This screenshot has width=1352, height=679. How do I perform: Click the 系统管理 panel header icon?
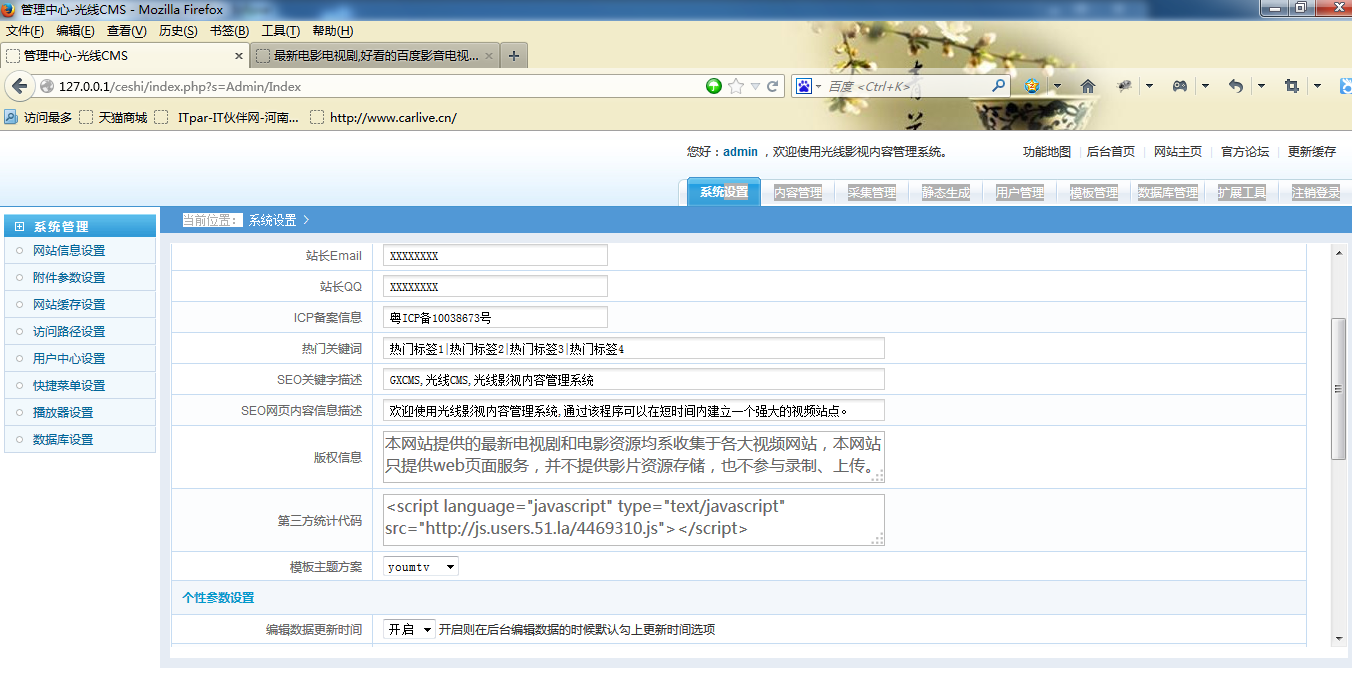19,227
